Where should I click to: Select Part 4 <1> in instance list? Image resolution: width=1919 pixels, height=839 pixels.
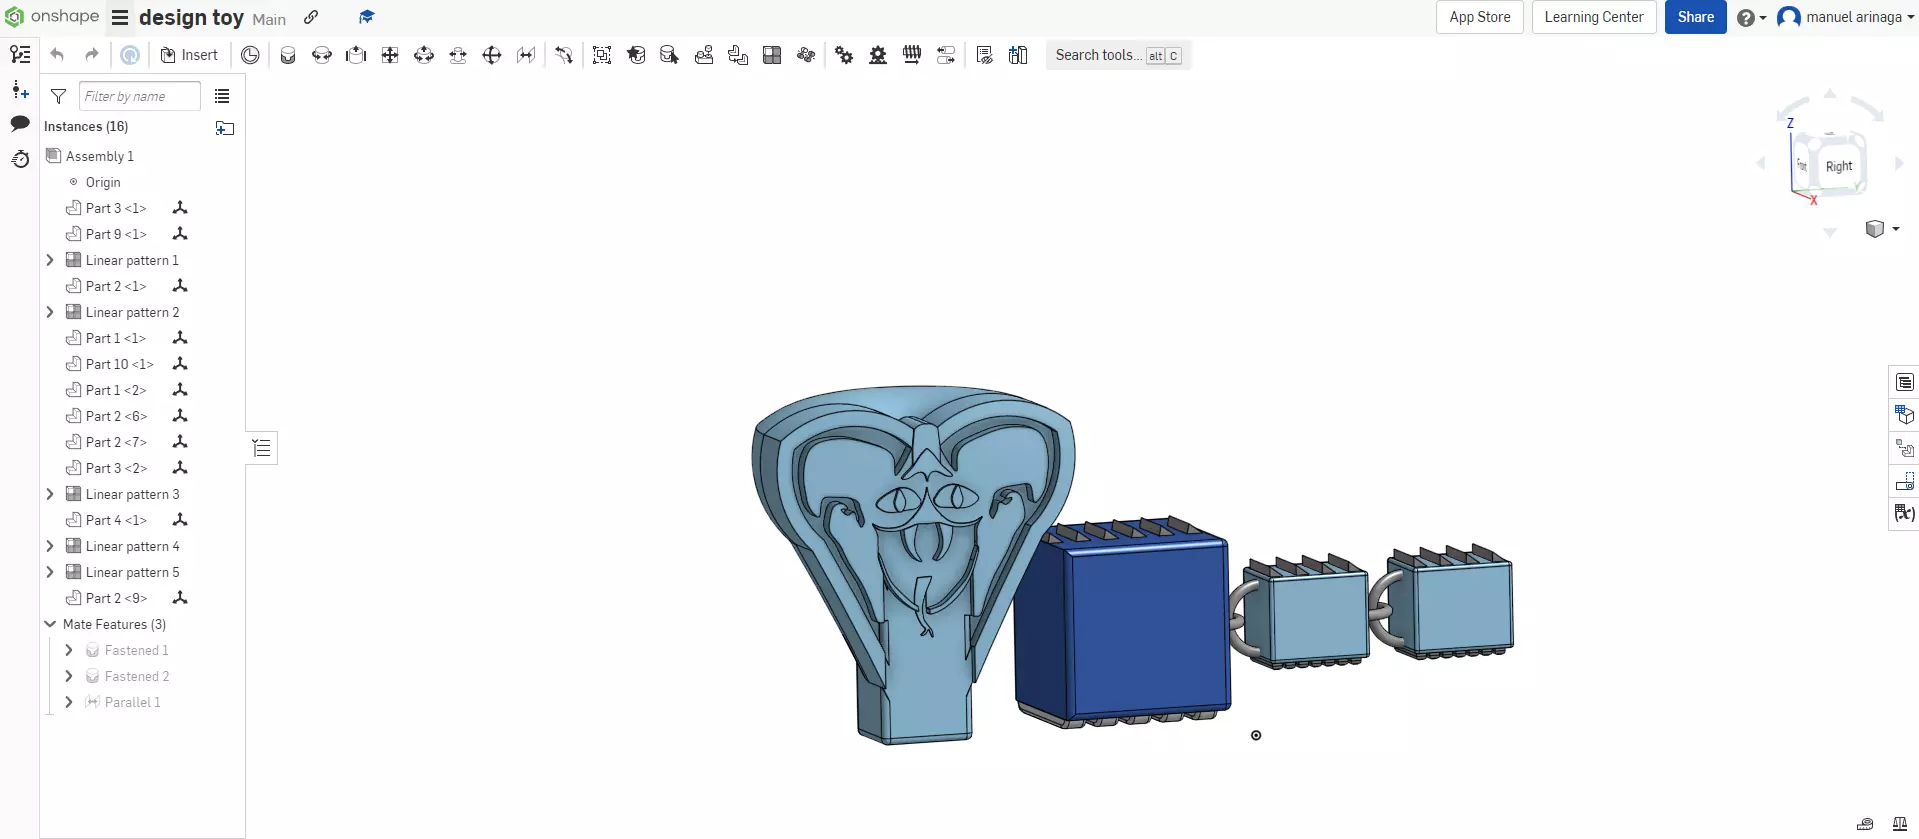point(116,520)
